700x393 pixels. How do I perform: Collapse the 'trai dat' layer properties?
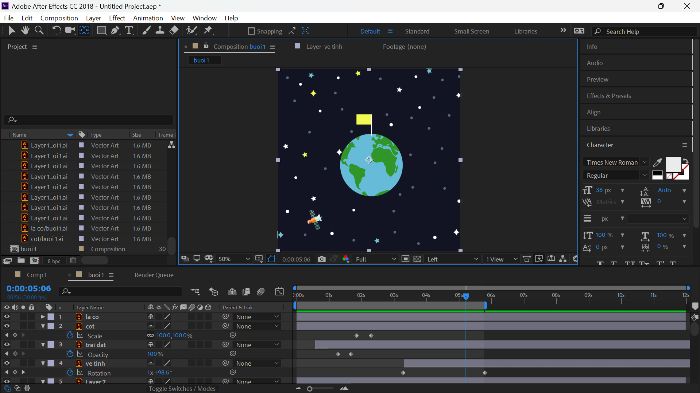tap(43, 345)
